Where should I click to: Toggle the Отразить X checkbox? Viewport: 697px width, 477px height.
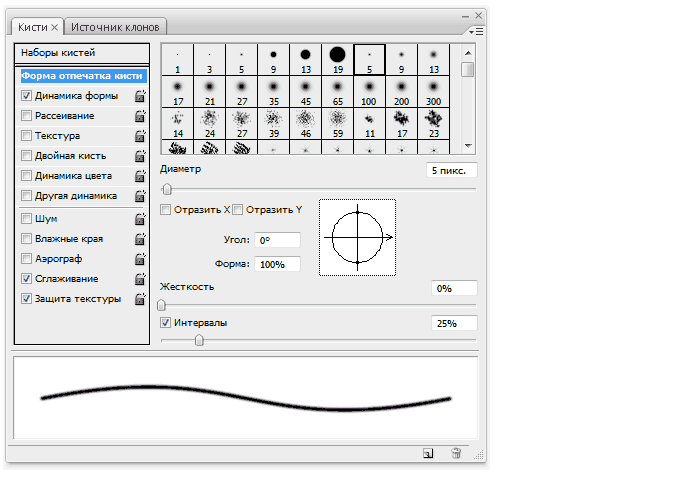point(166,210)
